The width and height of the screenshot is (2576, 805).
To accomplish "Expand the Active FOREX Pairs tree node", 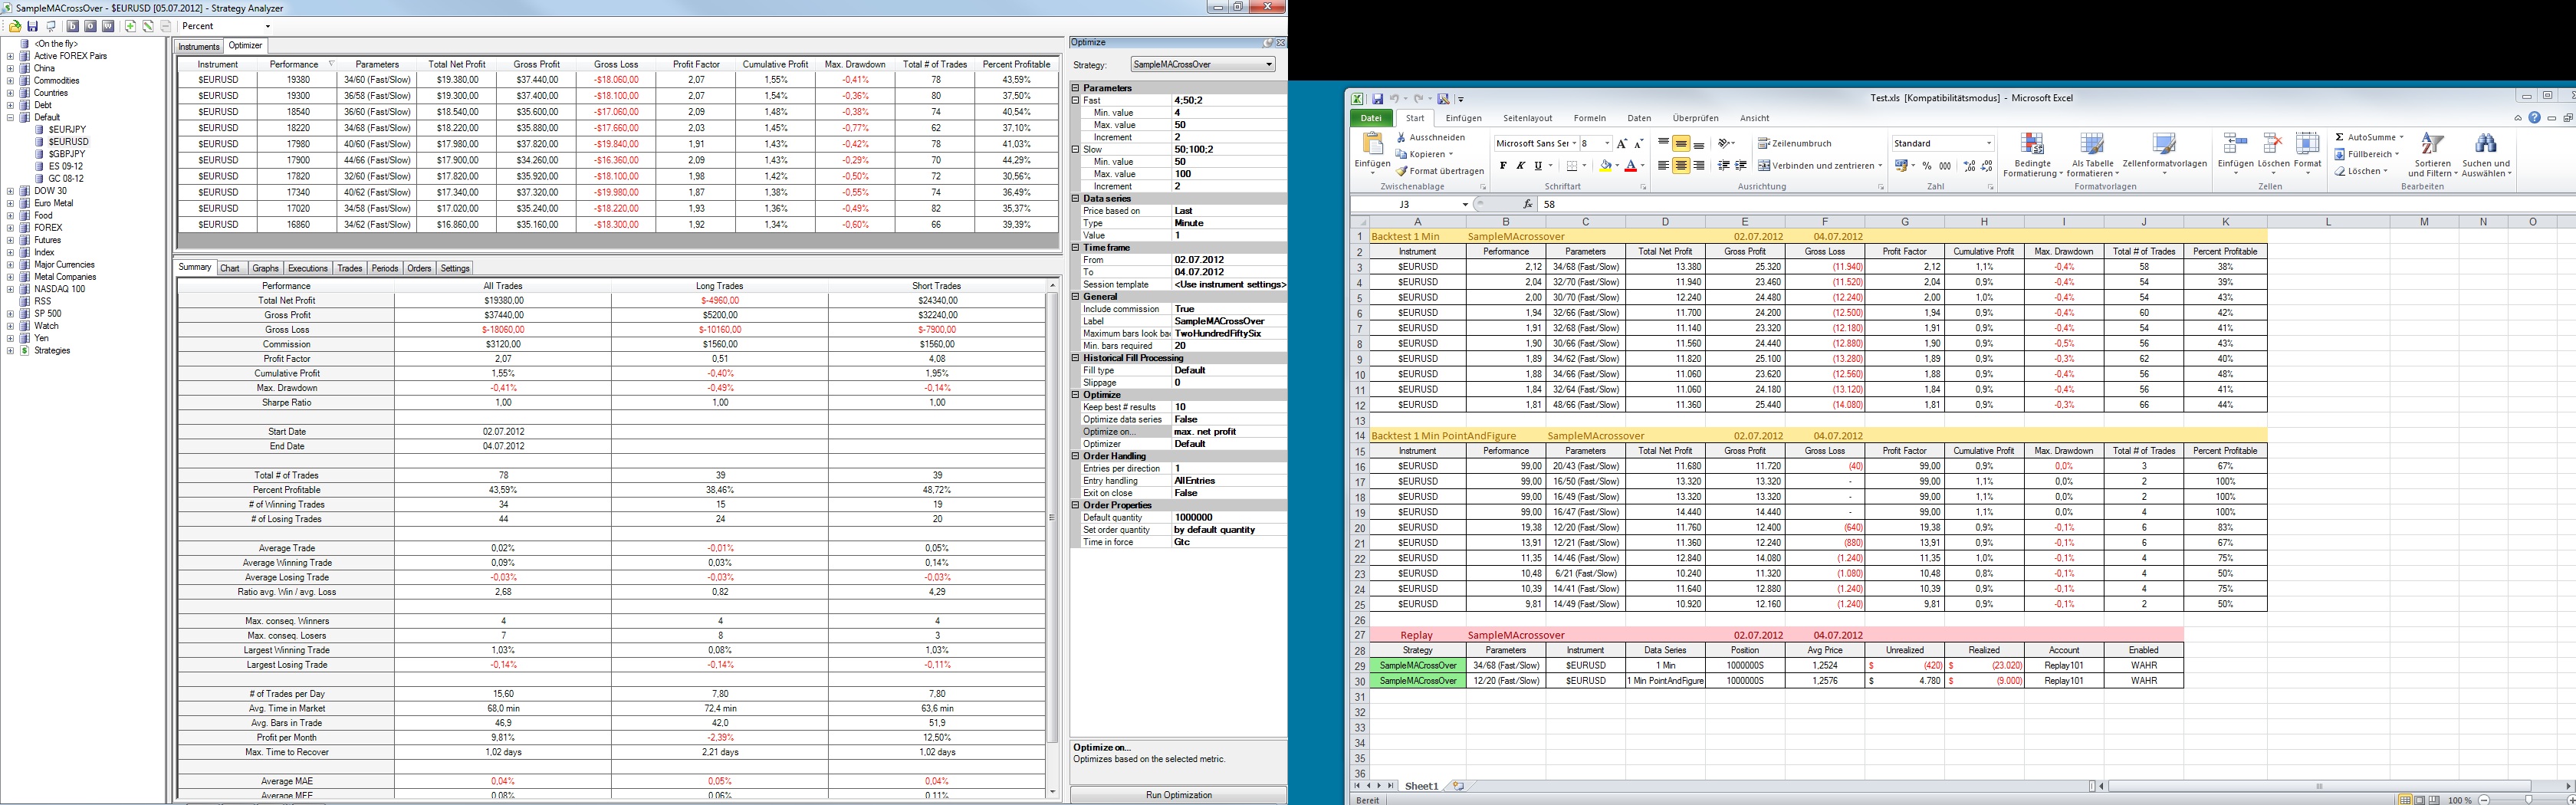I will click(10, 56).
